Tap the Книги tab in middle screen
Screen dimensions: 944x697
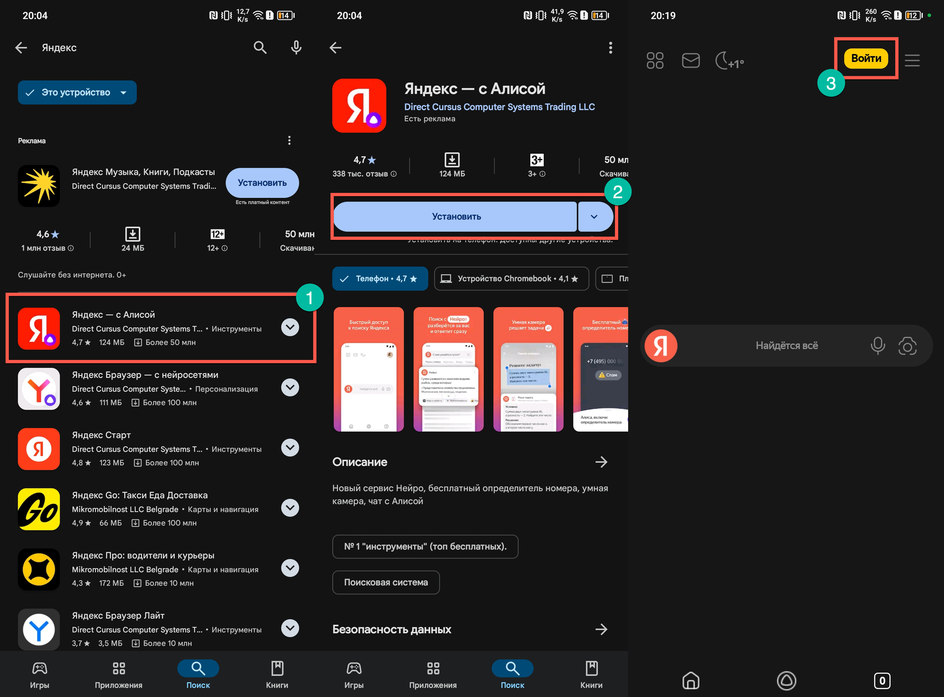click(x=592, y=674)
